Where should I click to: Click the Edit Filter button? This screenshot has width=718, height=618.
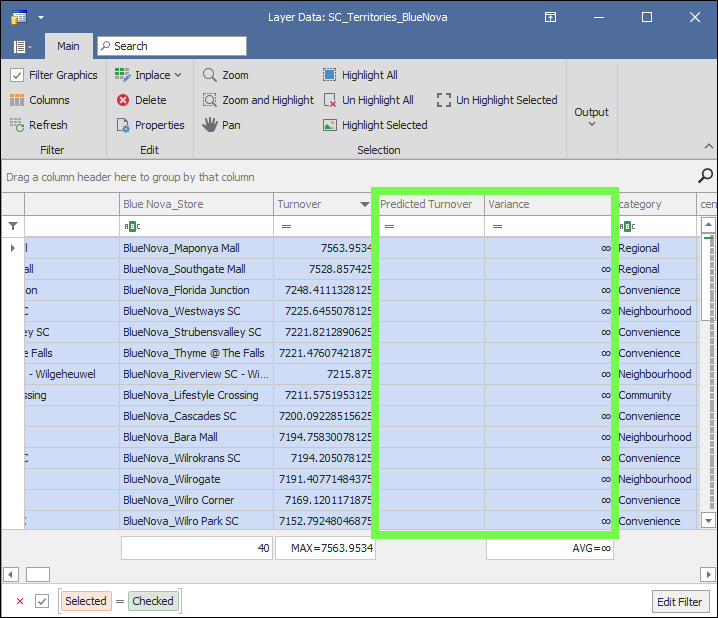point(680,601)
